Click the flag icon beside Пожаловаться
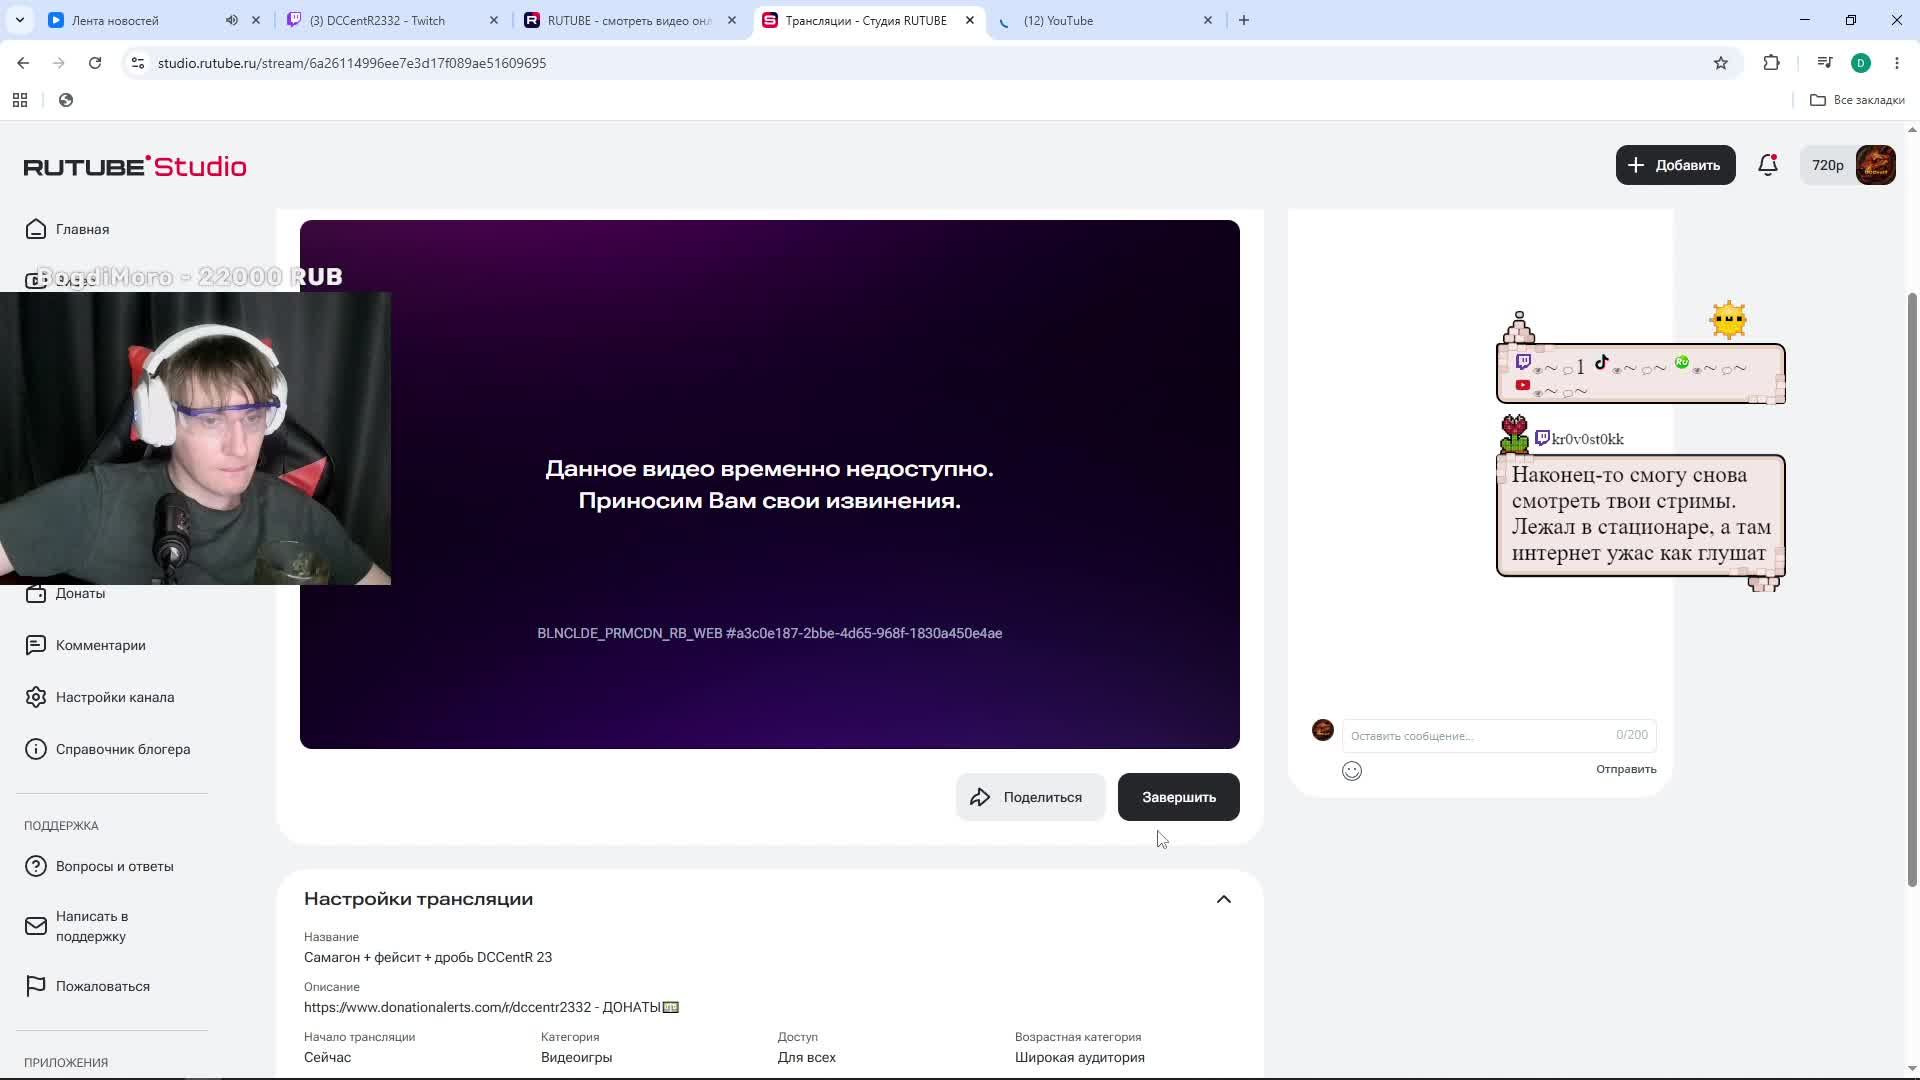Image resolution: width=1920 pixels, height=1080 pixels. pos(36,986)
